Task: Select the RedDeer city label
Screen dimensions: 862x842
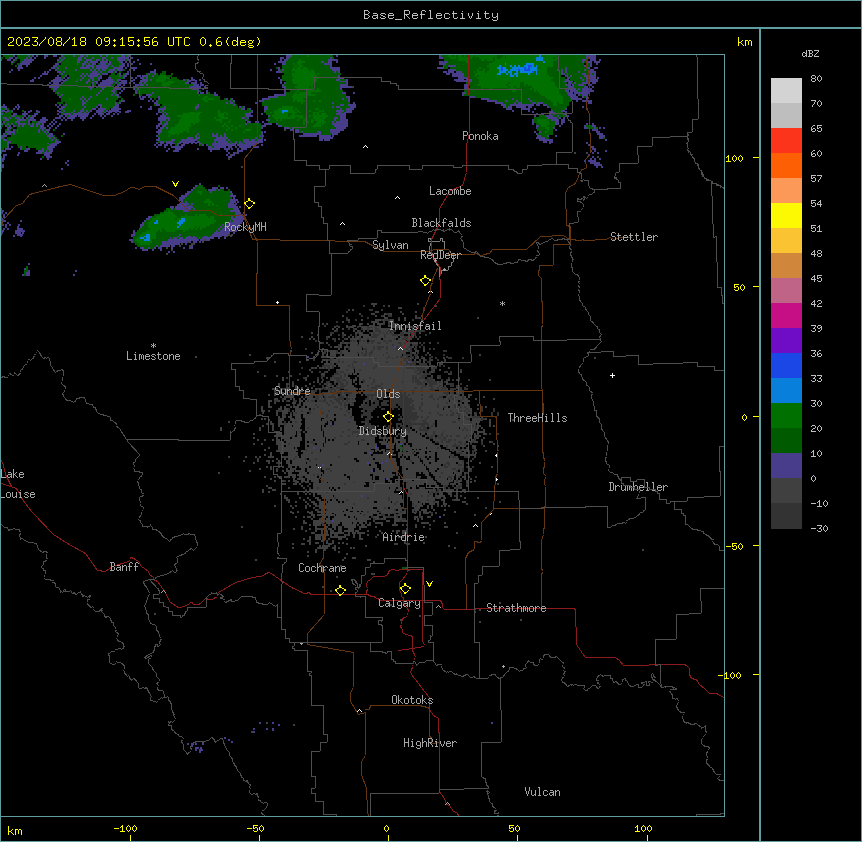Action: 440,255
